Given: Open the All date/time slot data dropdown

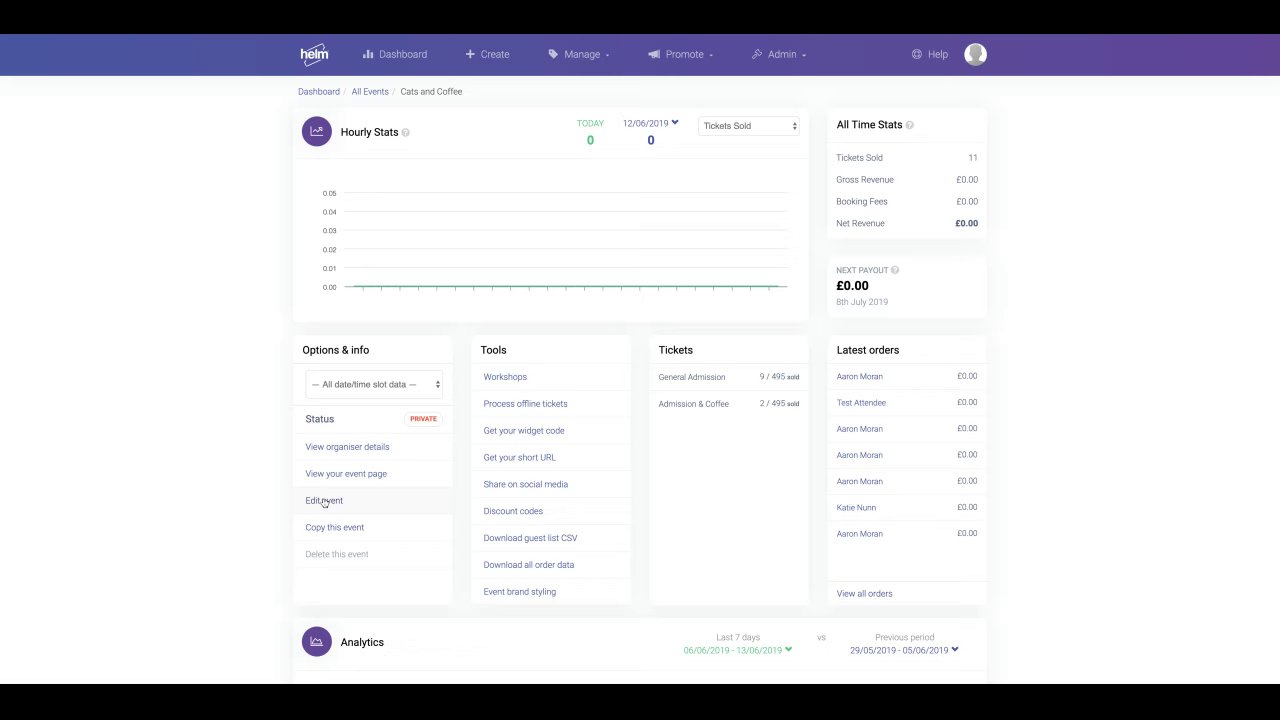Looking at the screenshot, I should 374,384.
